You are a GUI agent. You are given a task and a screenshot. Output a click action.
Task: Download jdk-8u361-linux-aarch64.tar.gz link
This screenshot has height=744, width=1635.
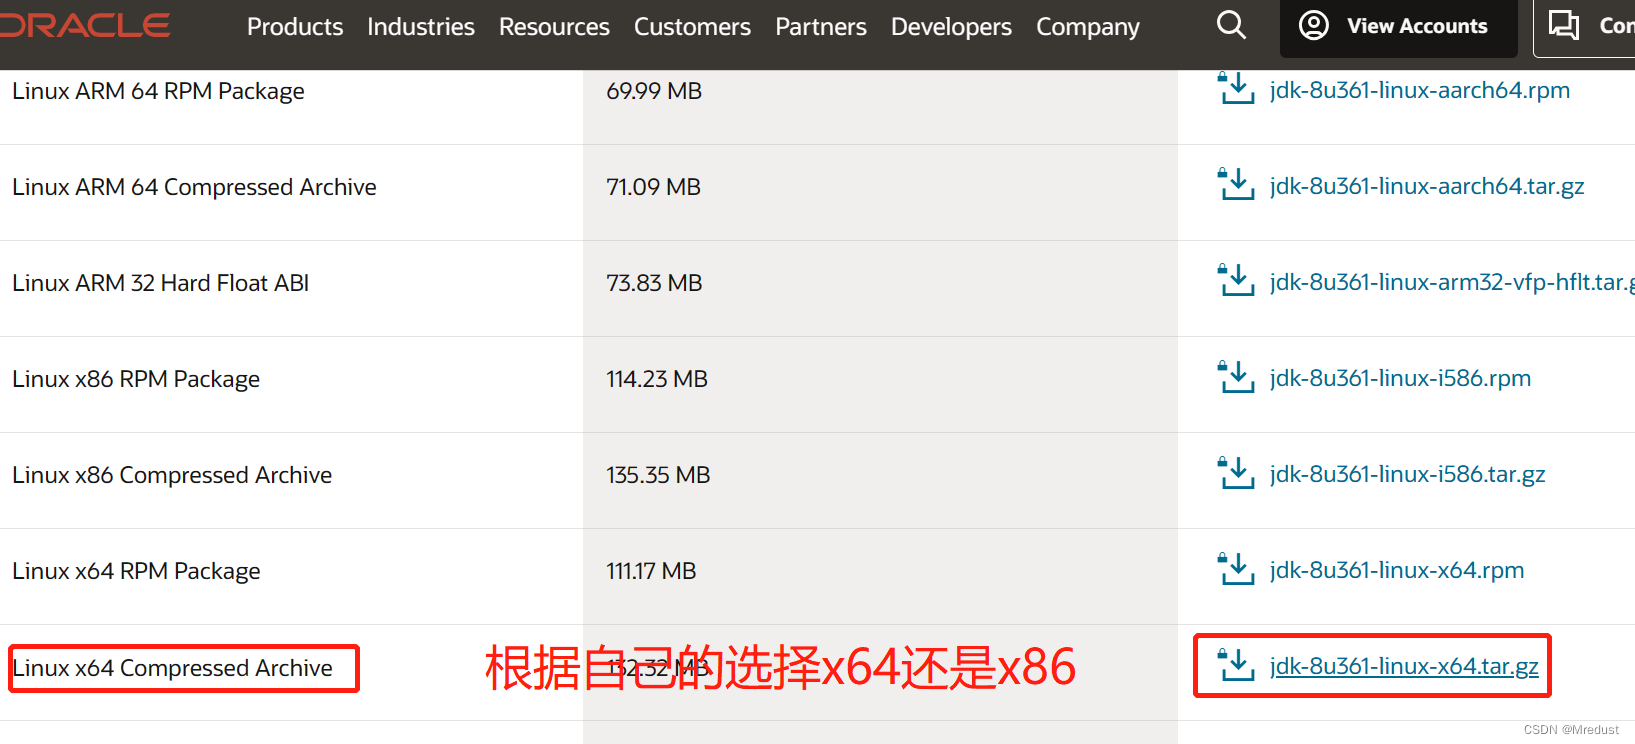pyautogui.click(x=1427, y=186)
